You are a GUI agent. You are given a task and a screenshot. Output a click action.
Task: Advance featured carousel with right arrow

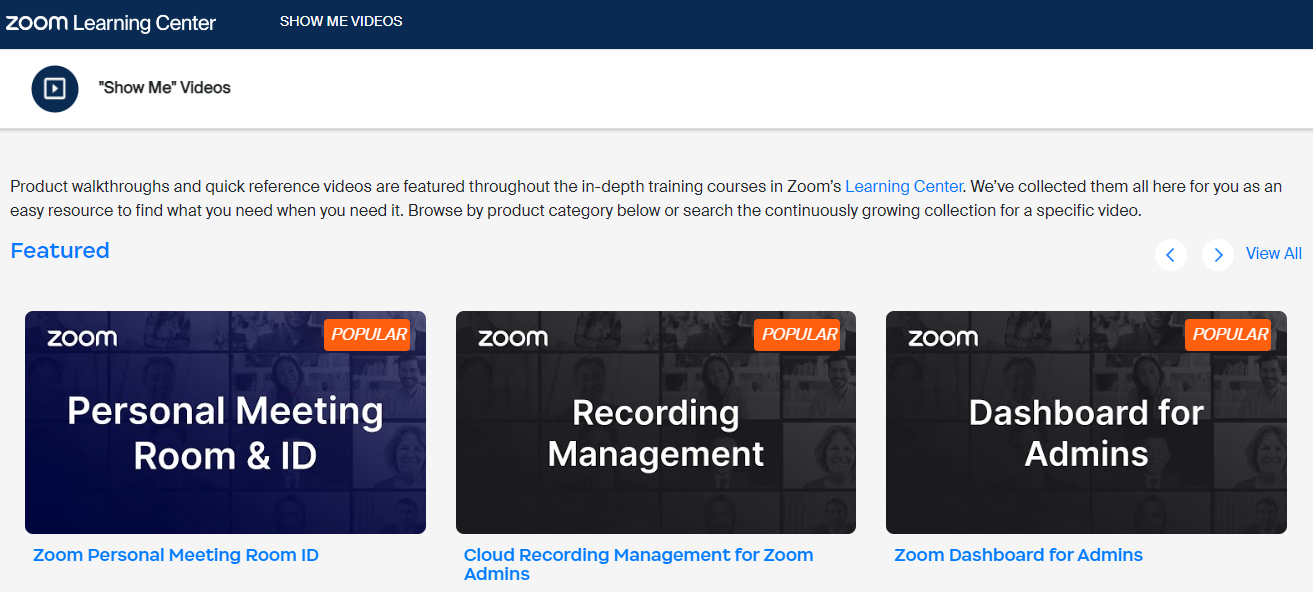coord(1217,255)
